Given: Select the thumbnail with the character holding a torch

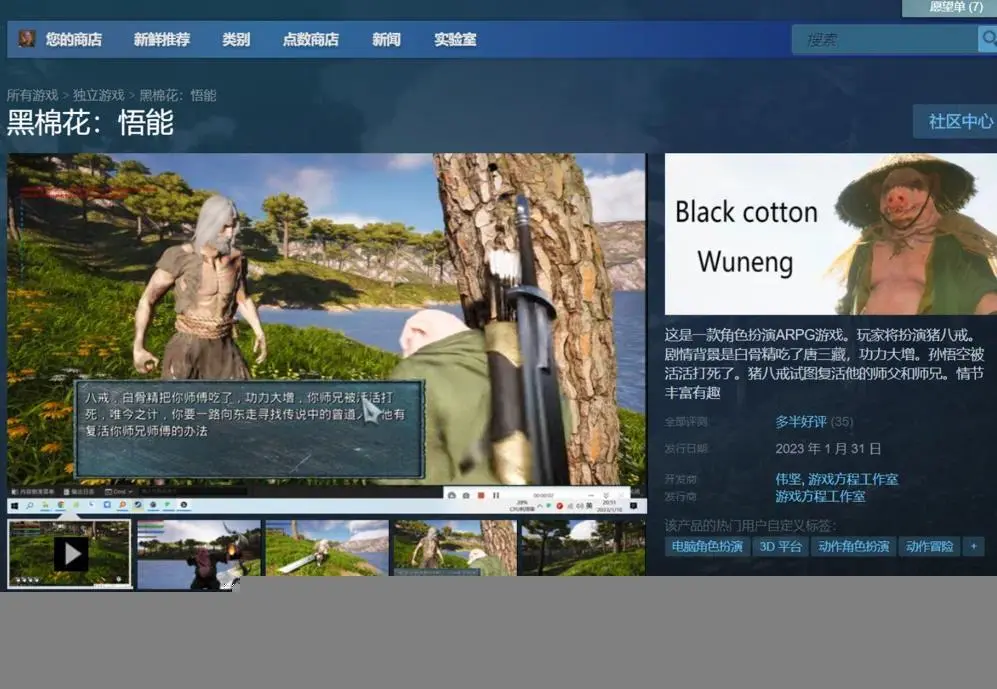Looking at the screenshot, I should (199, 554).
